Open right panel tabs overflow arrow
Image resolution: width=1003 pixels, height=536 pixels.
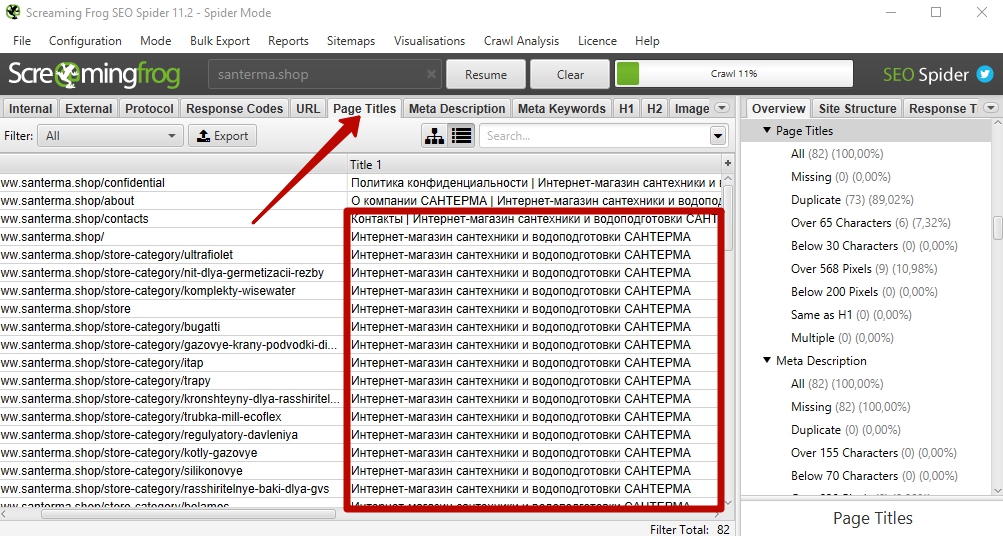(991, 107)
